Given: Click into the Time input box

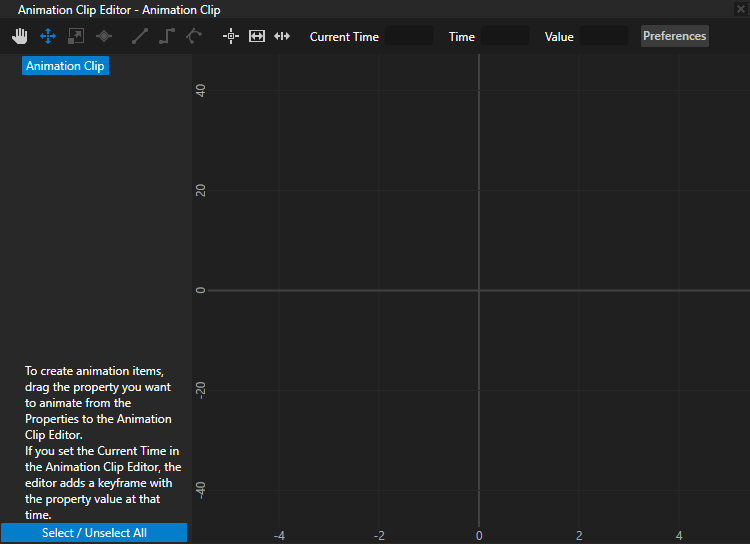Looking at the screenshot, I should click(504, 36).
